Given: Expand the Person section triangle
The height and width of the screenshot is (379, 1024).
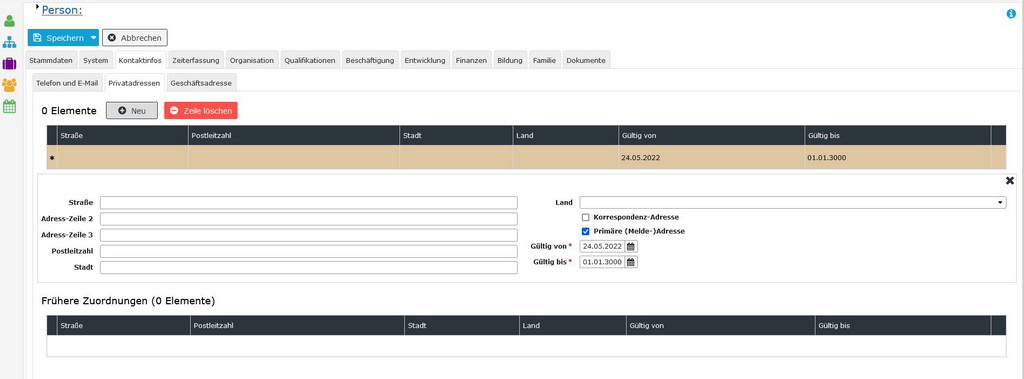Looking at the screenshot, I should pos(38,7).
